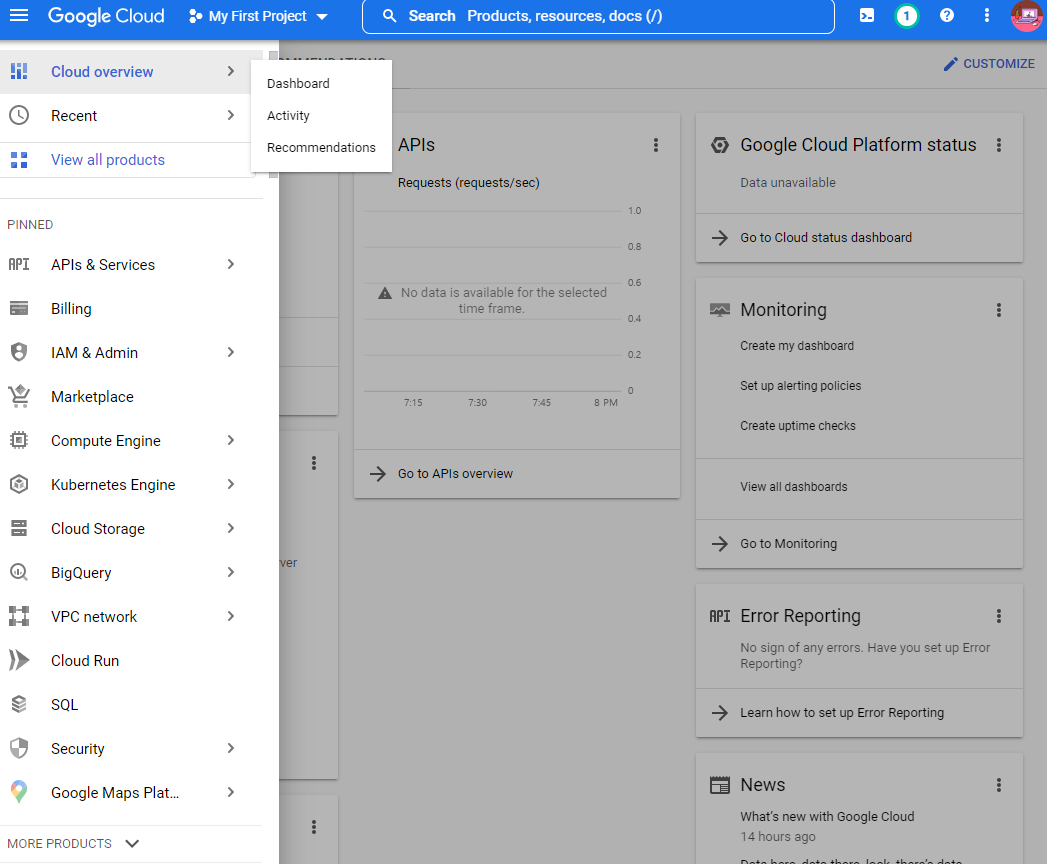Click the BigQuery icon
Image resolution: width=1047 pixels, height=864 pixels.
tap(19, 572)
